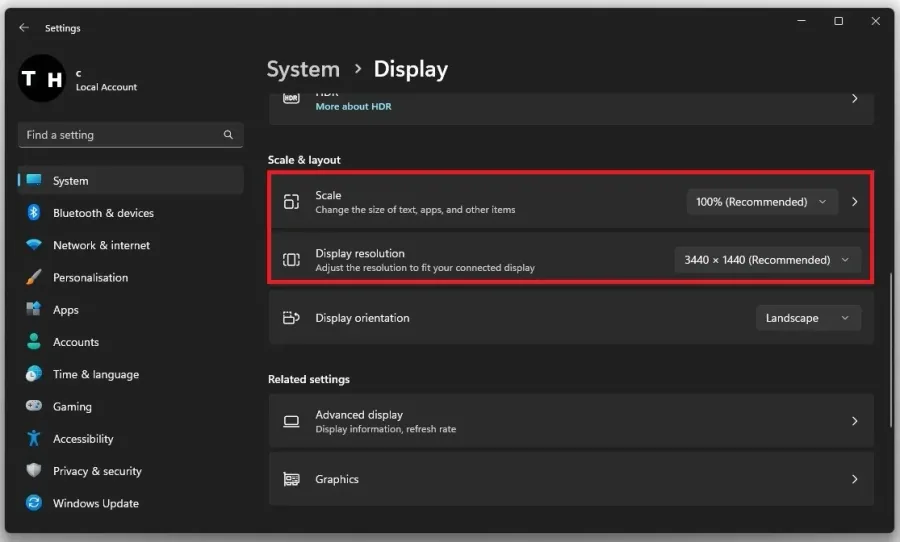Follow the More about HDR link
The image size is (900, 542).
(354, 106)
